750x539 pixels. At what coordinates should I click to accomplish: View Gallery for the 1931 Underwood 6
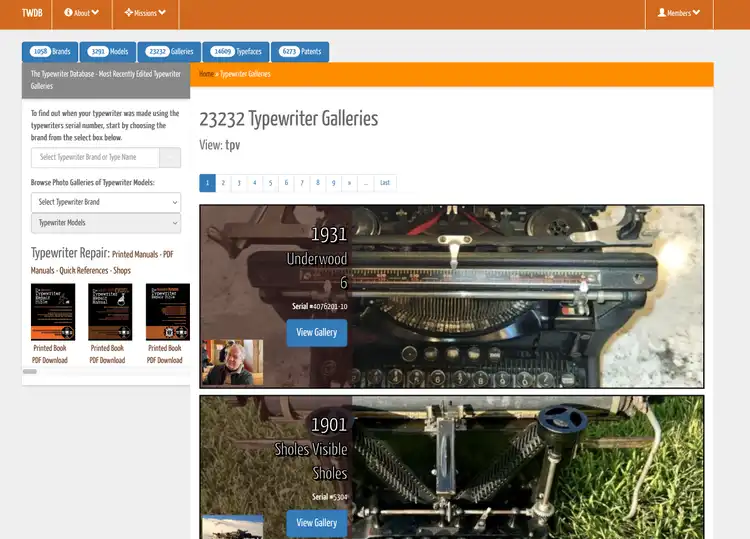click(x=317, y=333)
